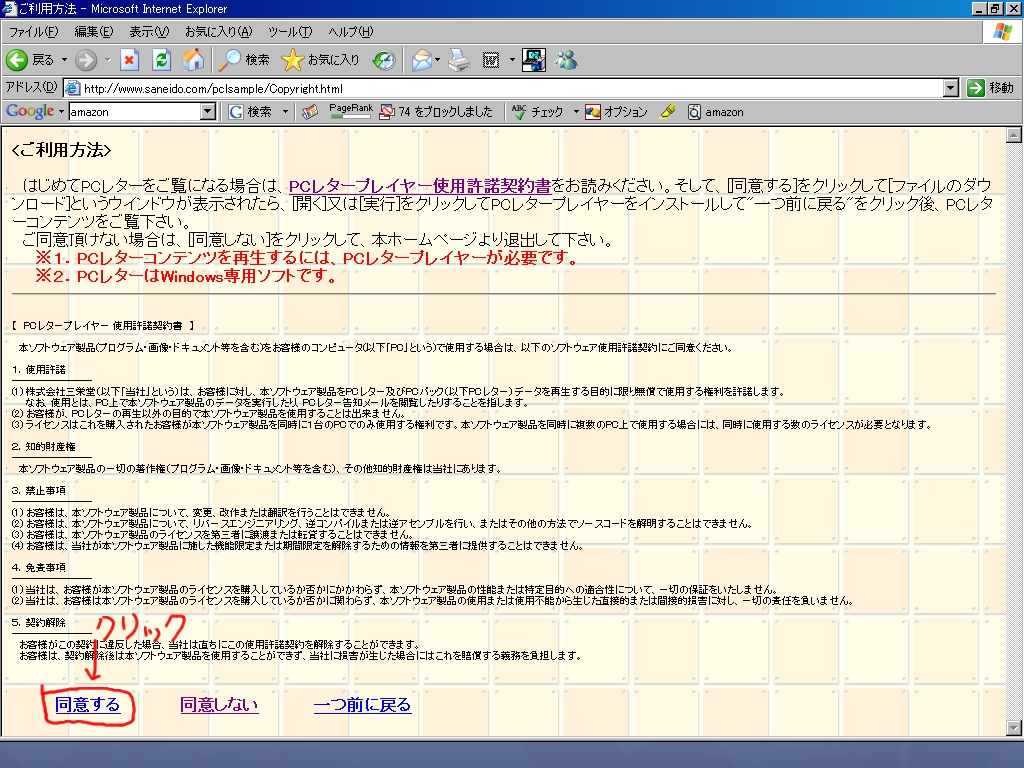Click into the Google toolbar search field
Image resolution: width=1024 pixels, height=768 pixels.
(133, 112)
